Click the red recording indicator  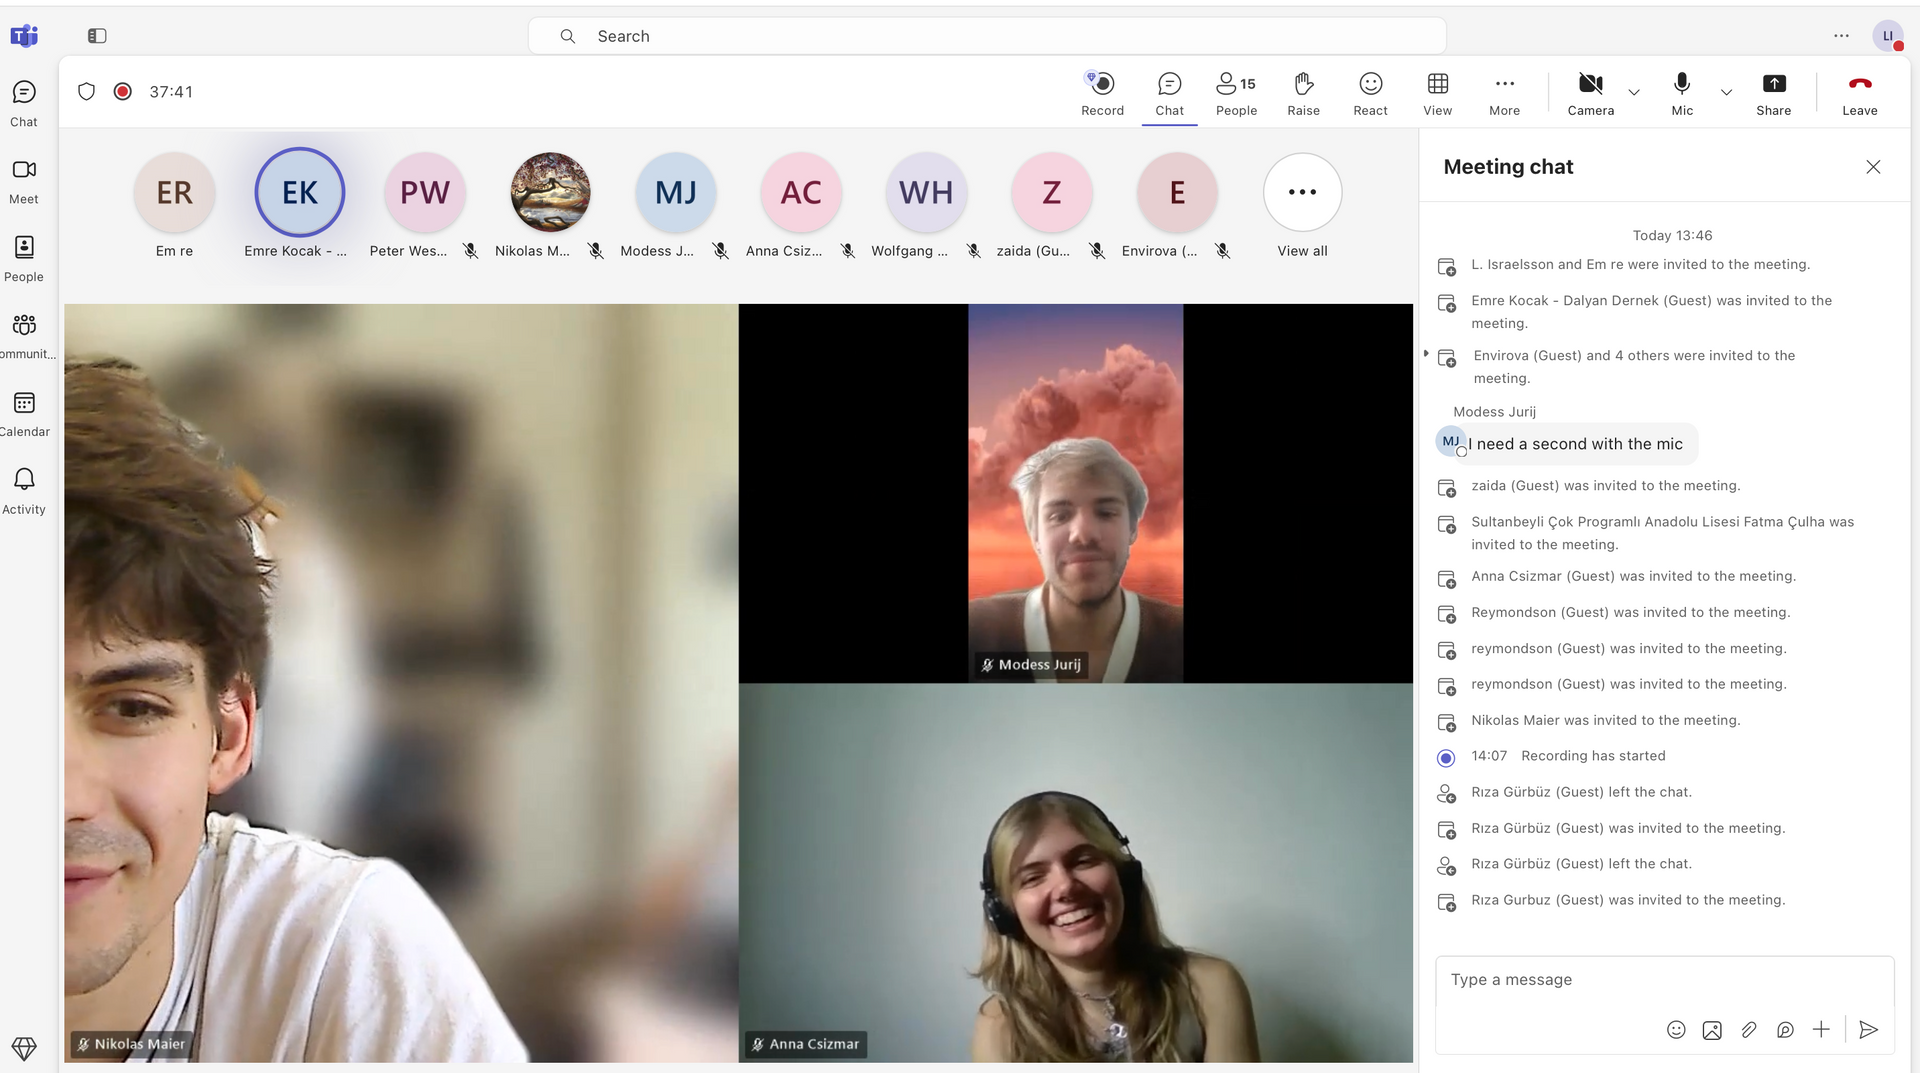(123, 92)
